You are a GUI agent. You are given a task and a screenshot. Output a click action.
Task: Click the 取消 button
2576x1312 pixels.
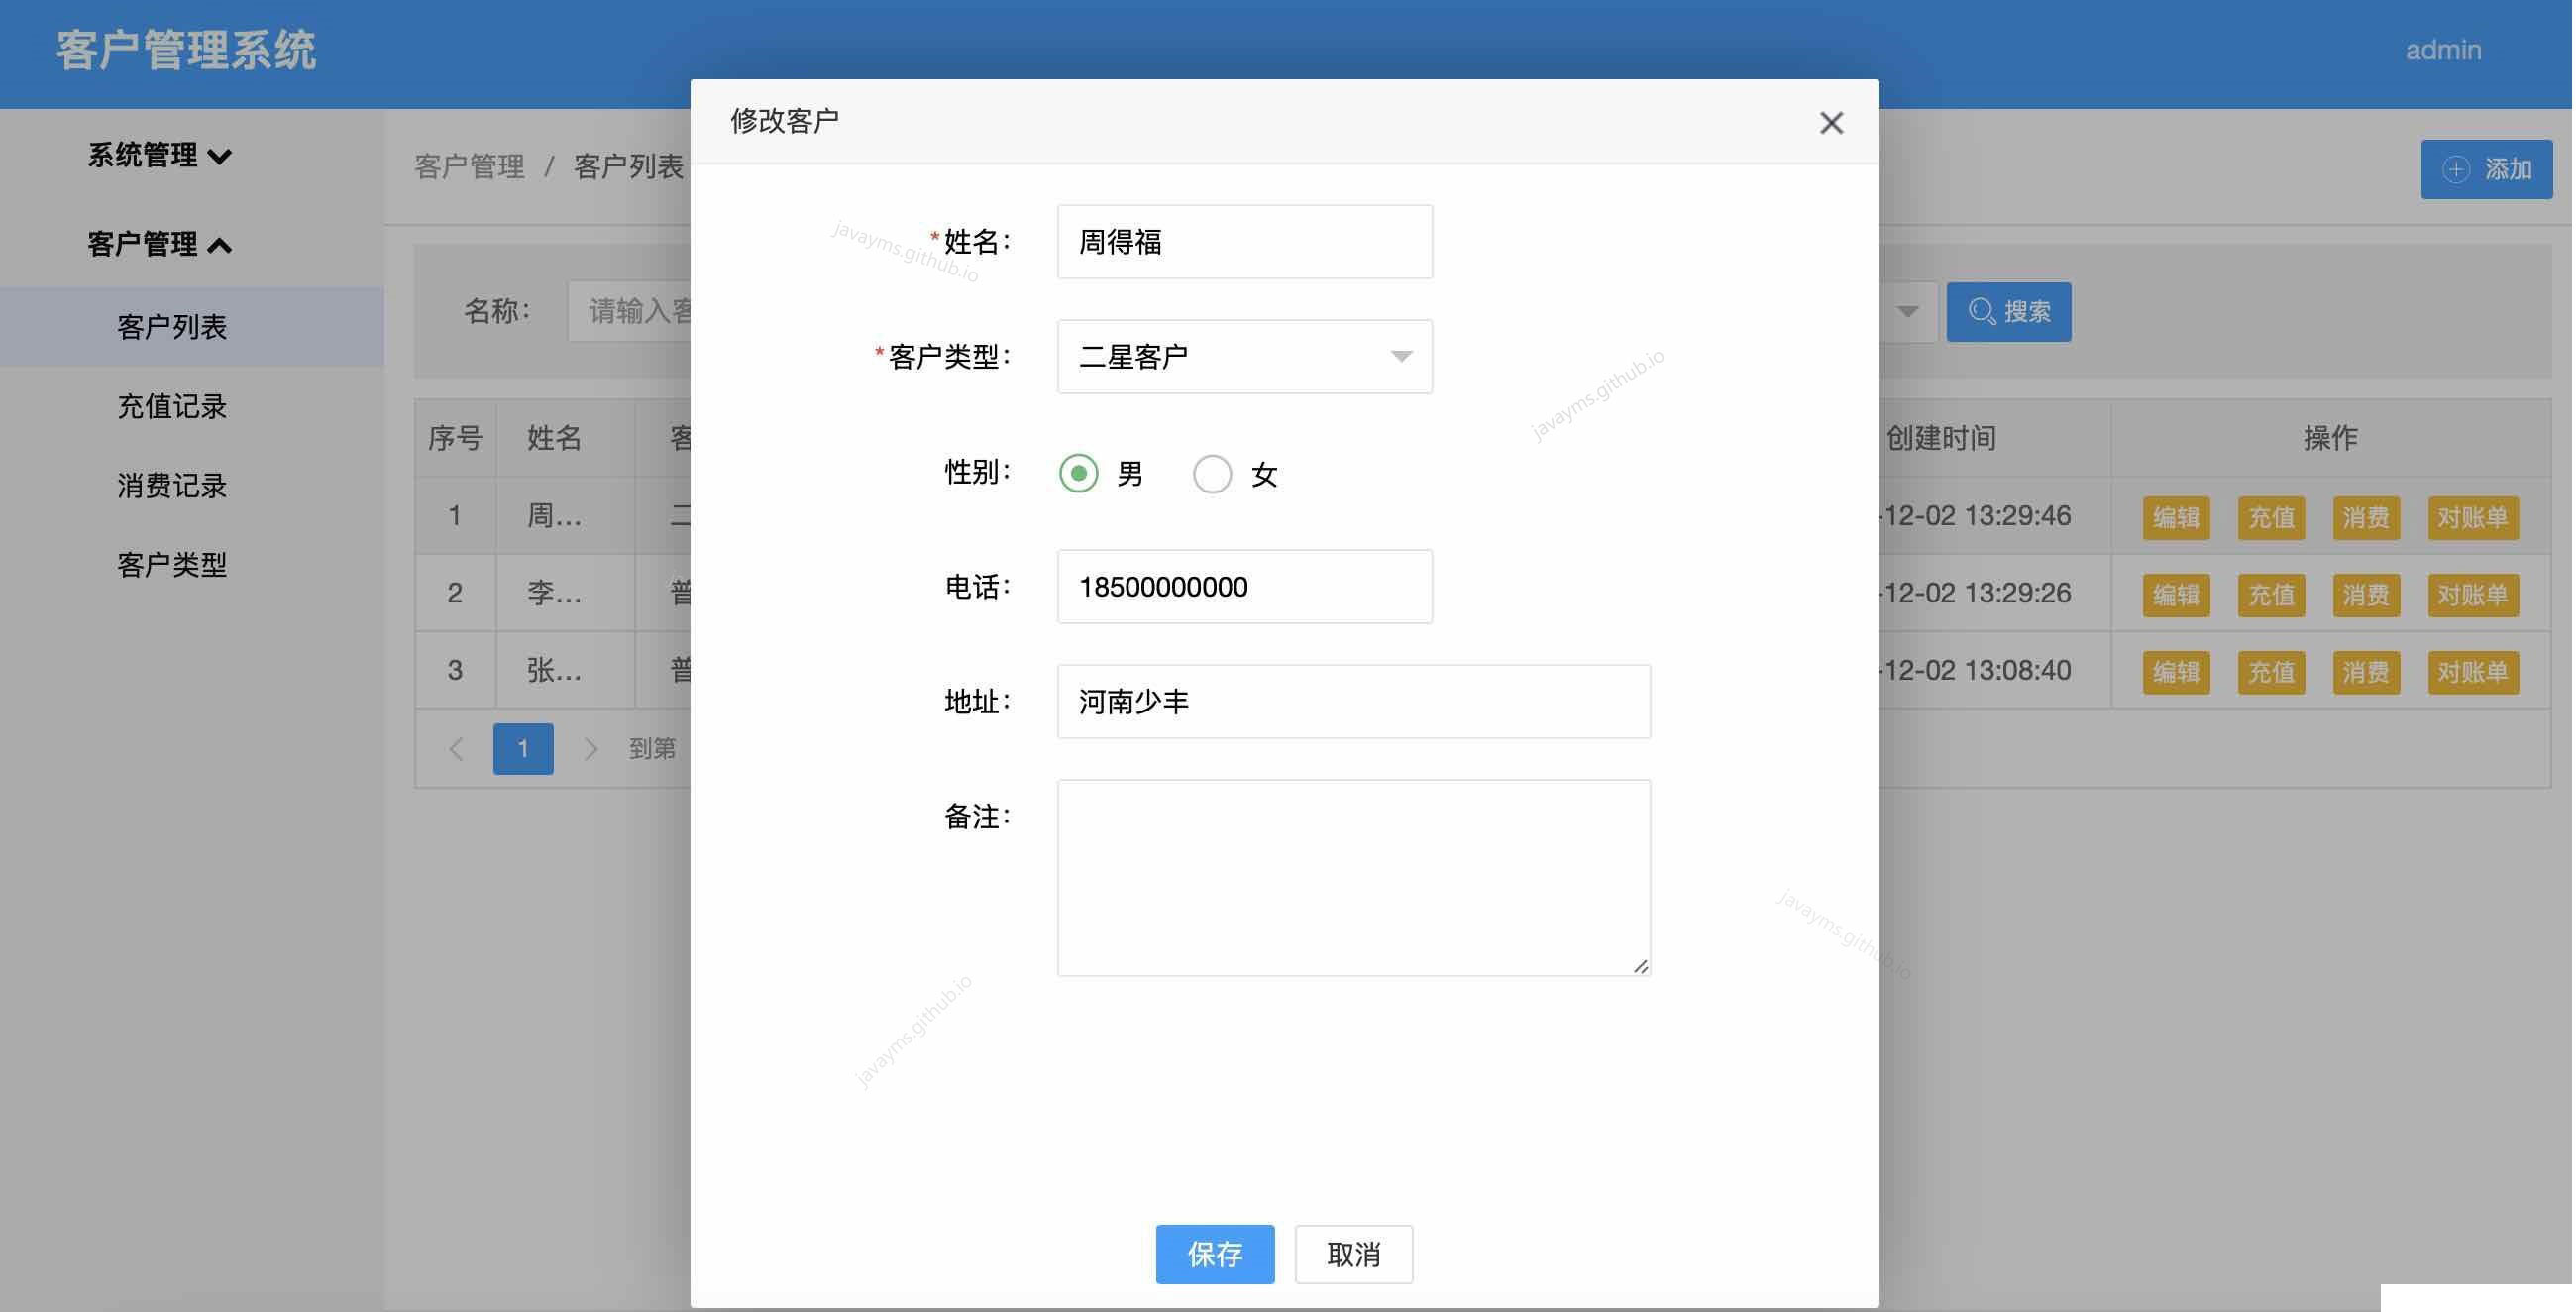tap(1354, 1254)
